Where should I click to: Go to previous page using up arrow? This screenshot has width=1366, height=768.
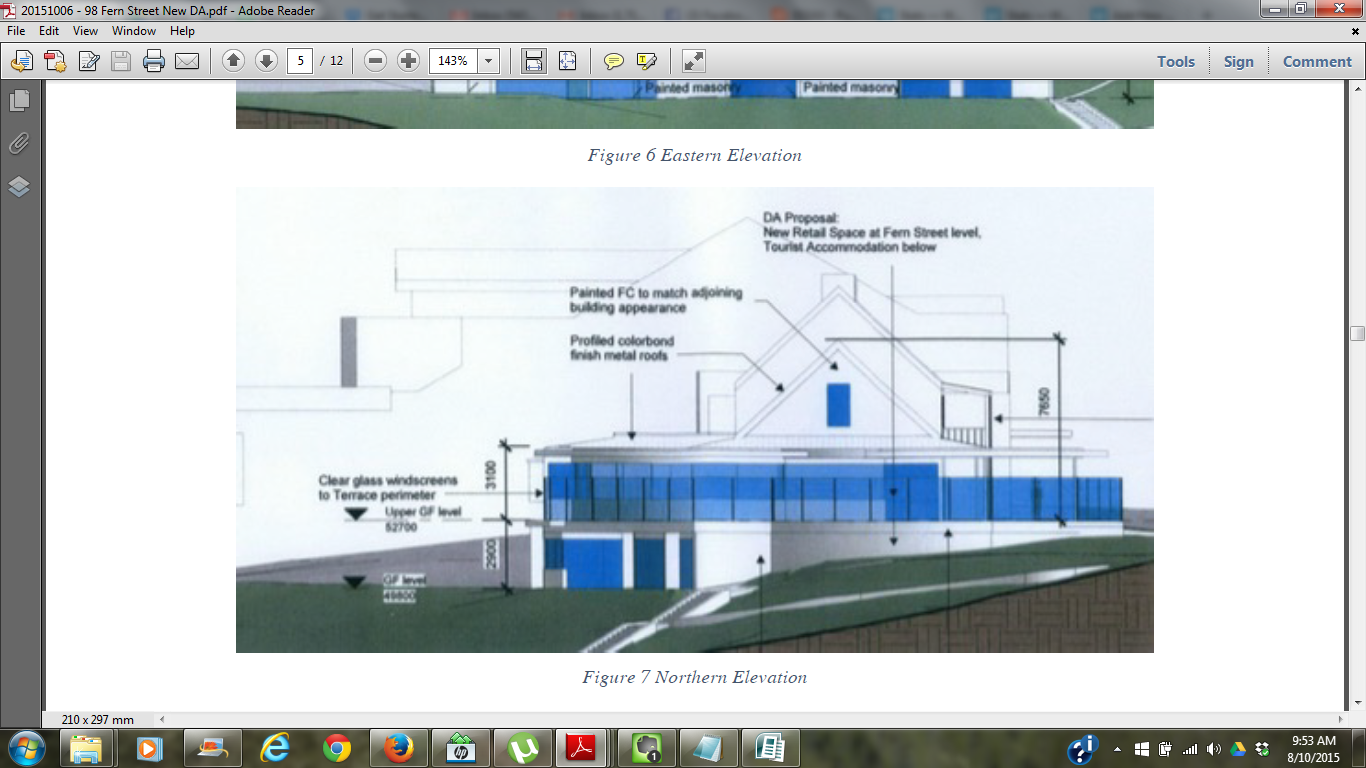click(x=233, y=61)
